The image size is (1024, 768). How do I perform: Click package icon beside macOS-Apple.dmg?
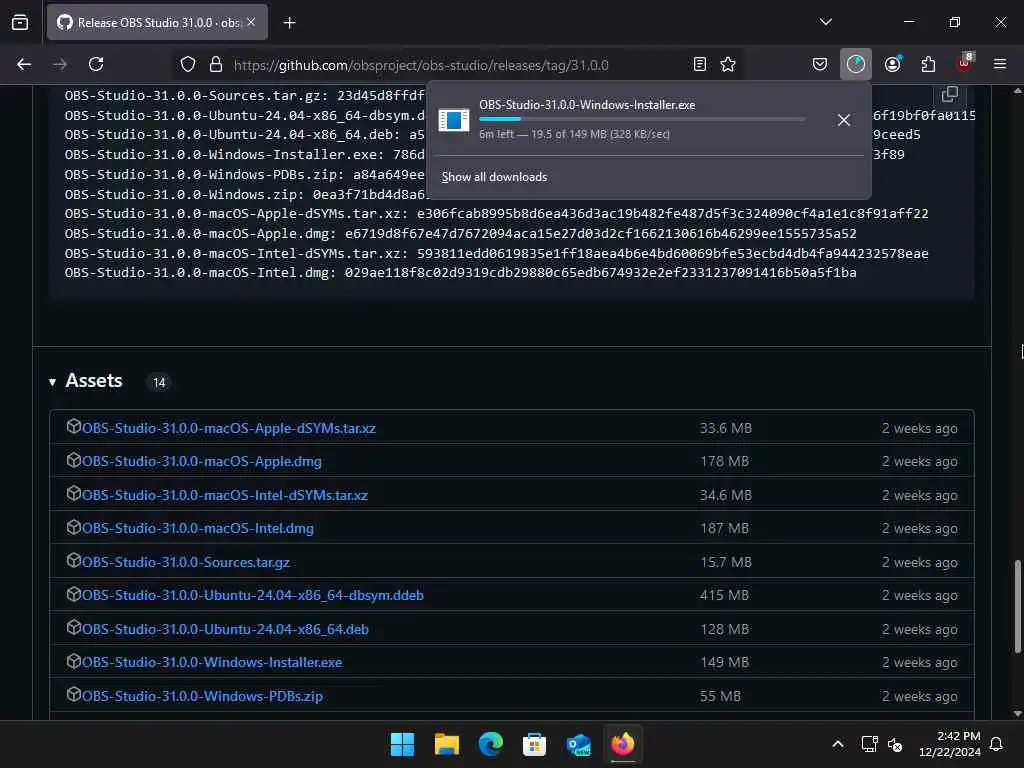point(74,460)
